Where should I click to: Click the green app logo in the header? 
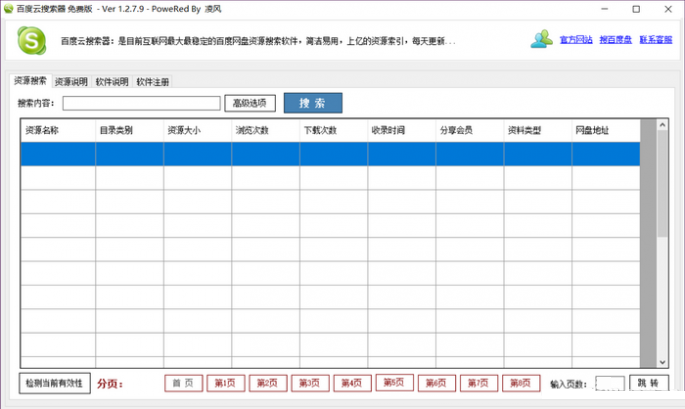pos(32,42)
